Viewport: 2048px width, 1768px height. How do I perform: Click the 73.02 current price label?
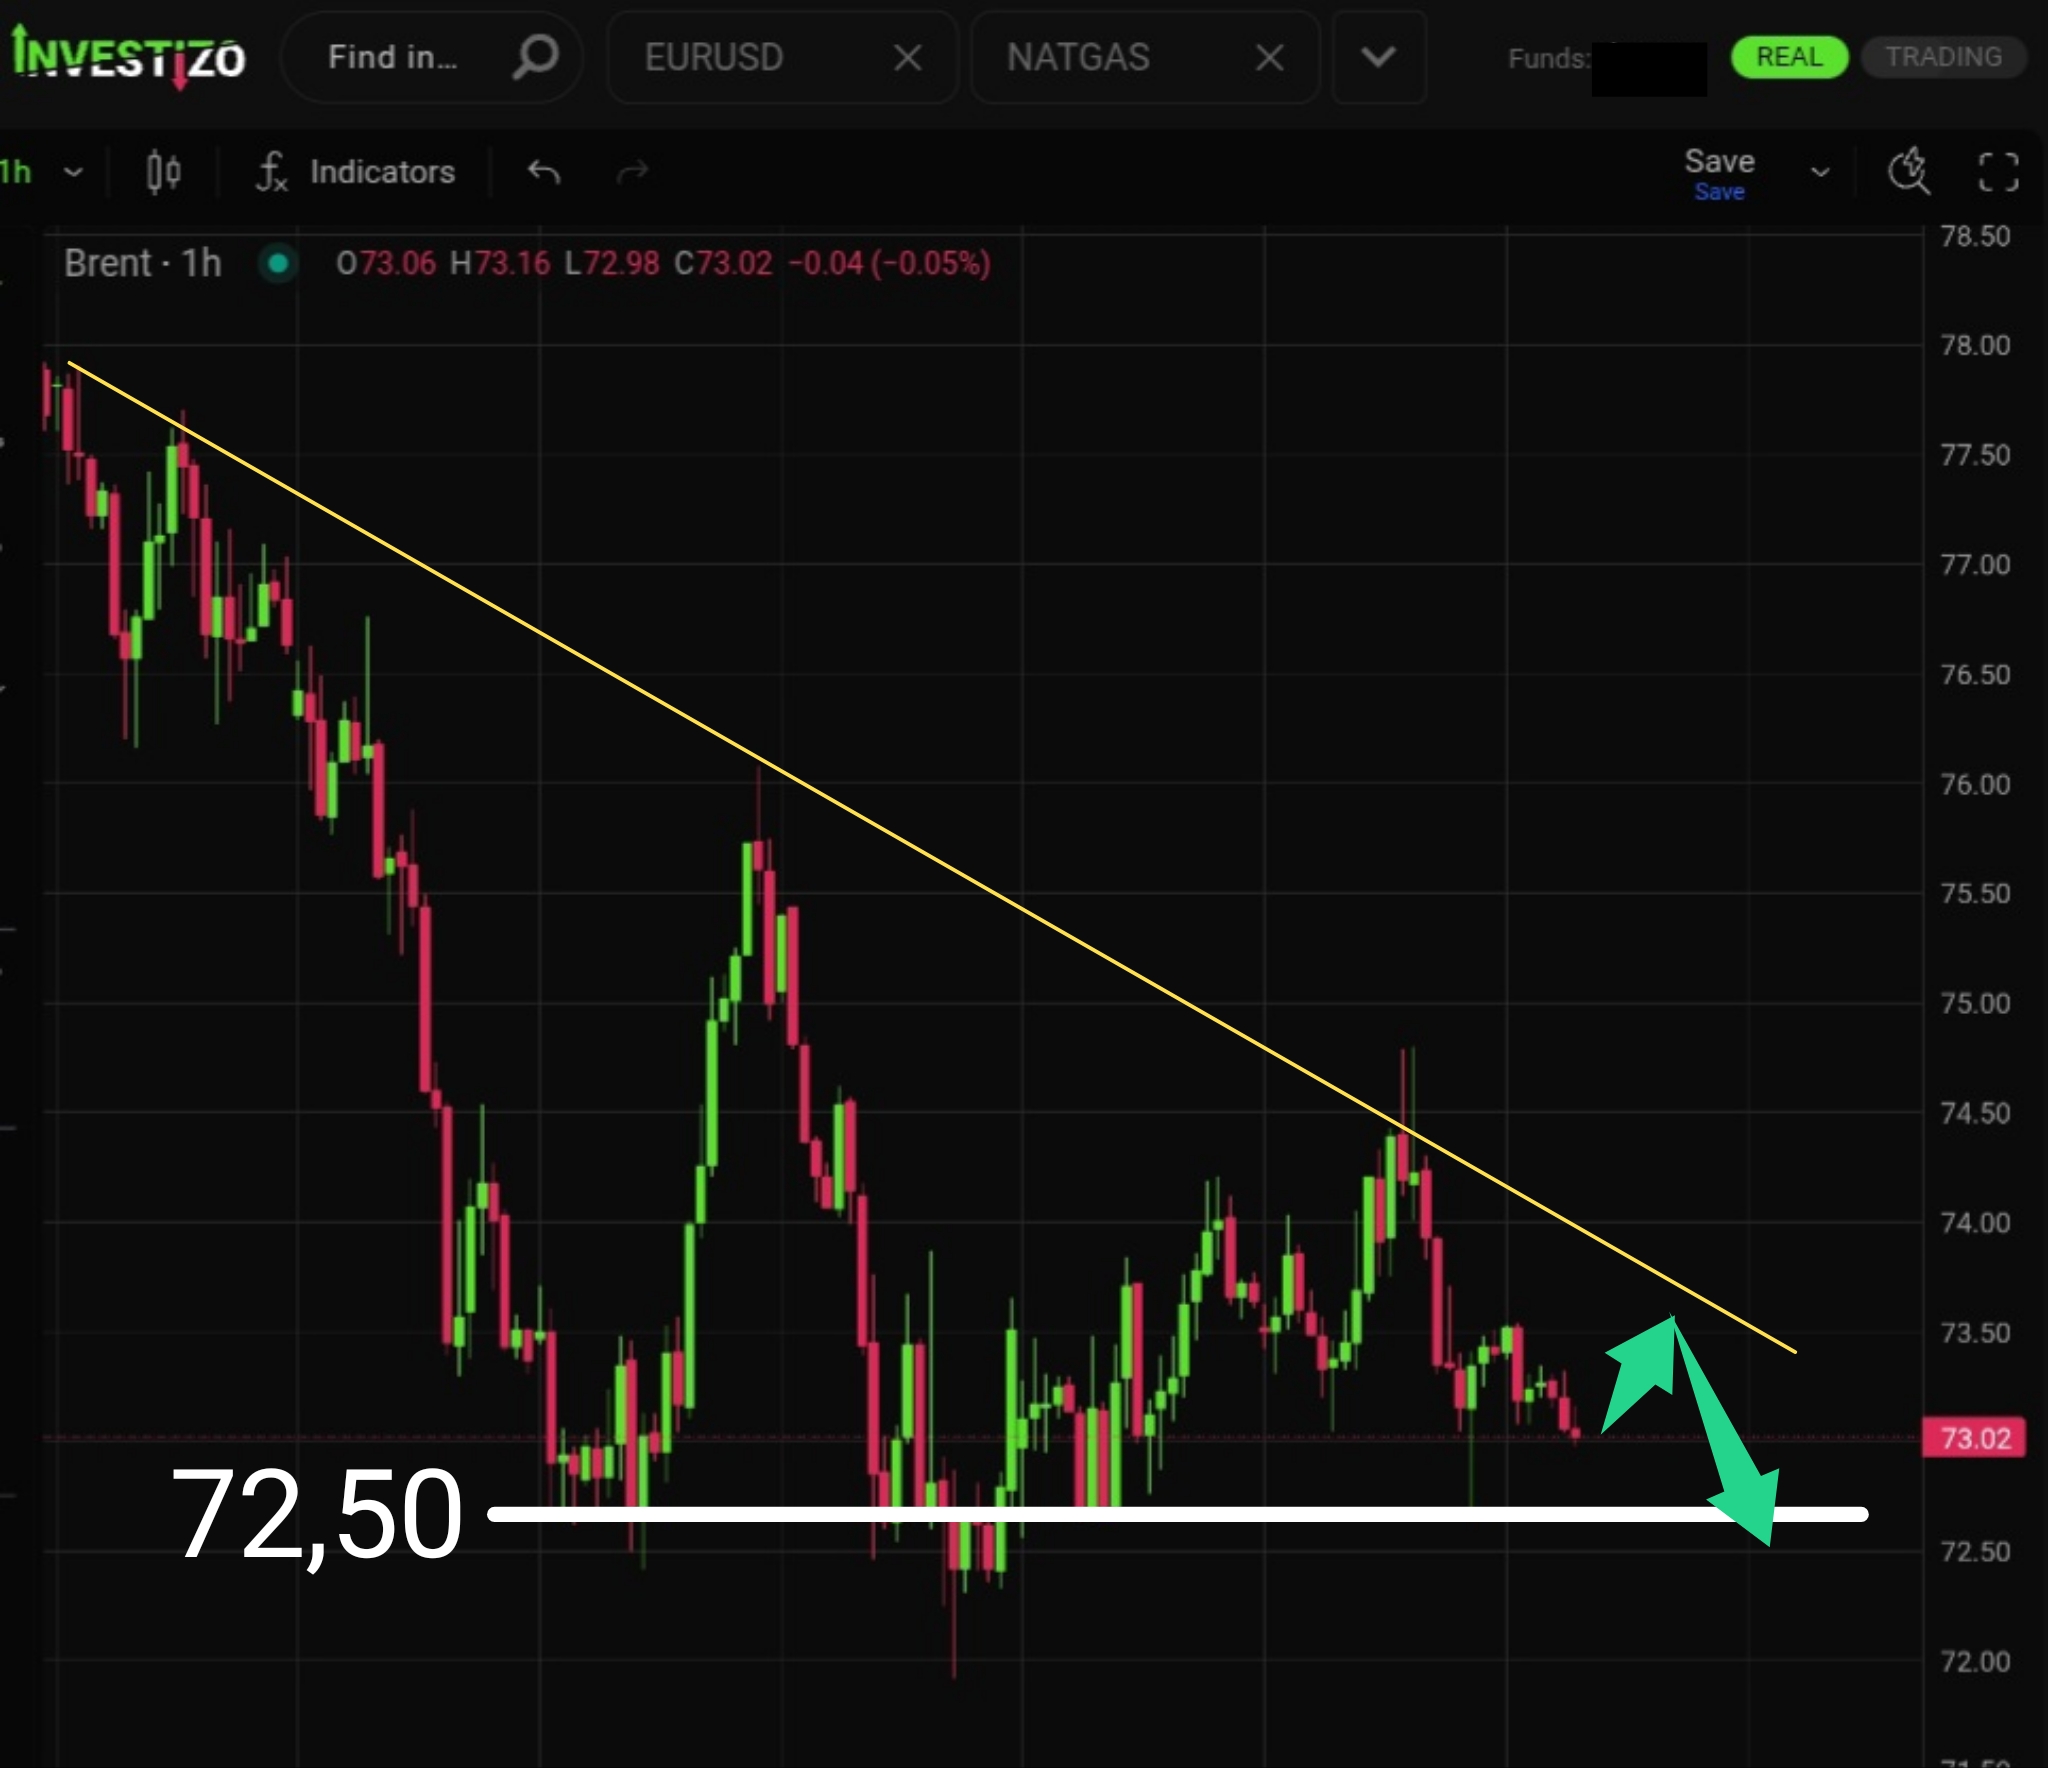(1974, 1438)
